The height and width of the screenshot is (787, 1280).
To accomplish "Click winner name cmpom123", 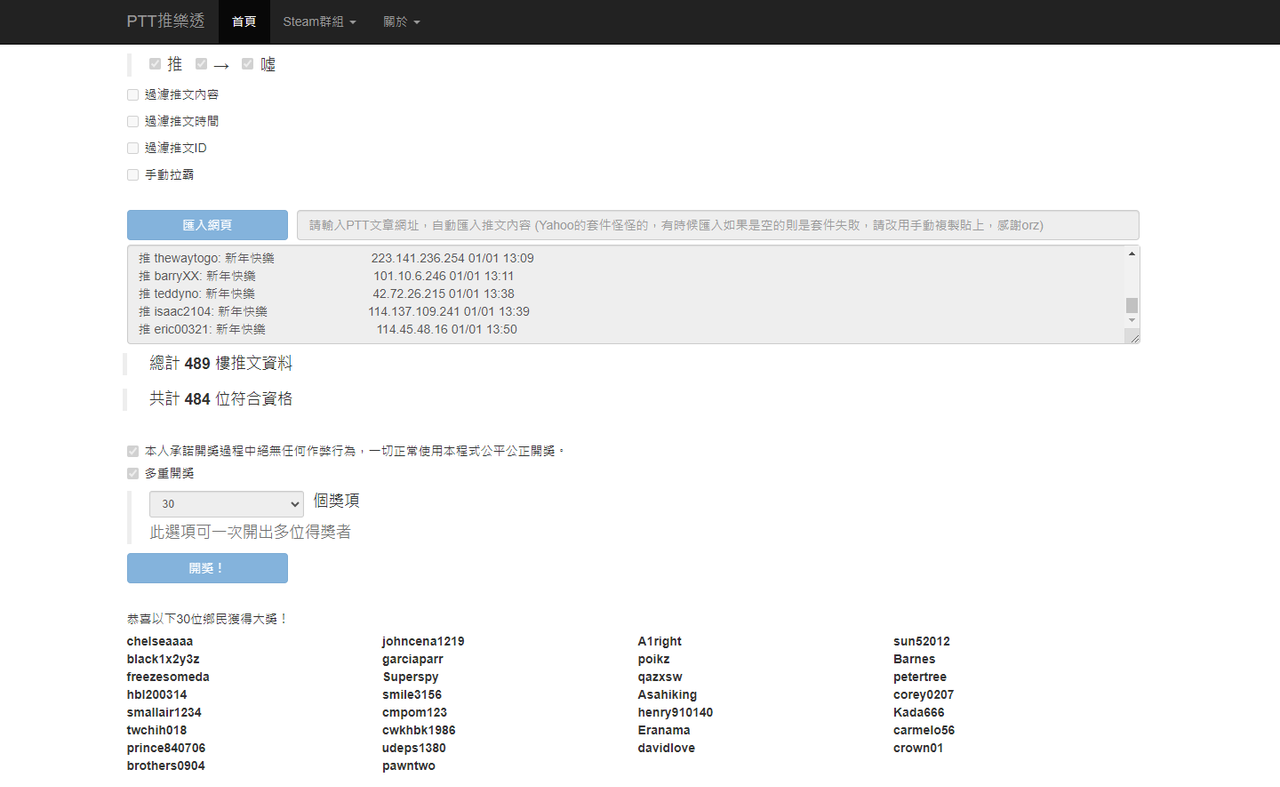I will 415,713.
